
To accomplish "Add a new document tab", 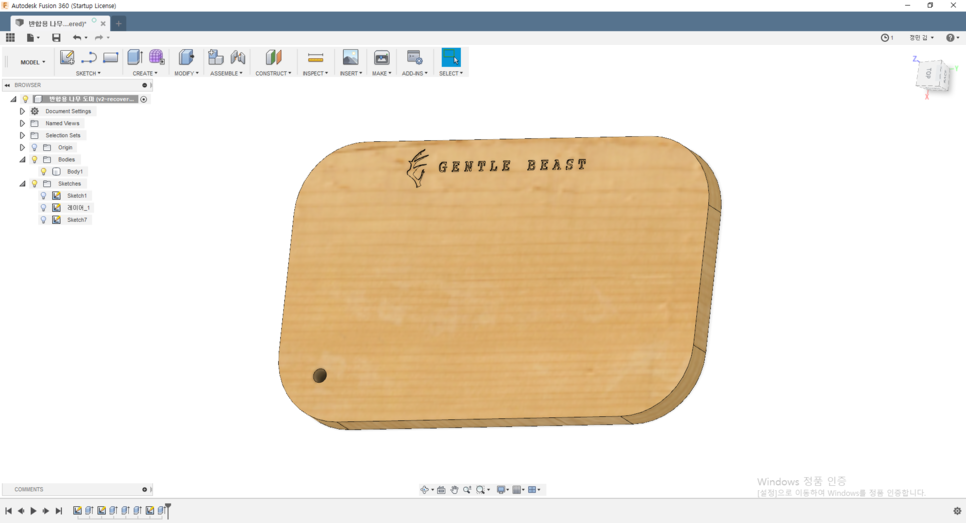I will (118, 23).
